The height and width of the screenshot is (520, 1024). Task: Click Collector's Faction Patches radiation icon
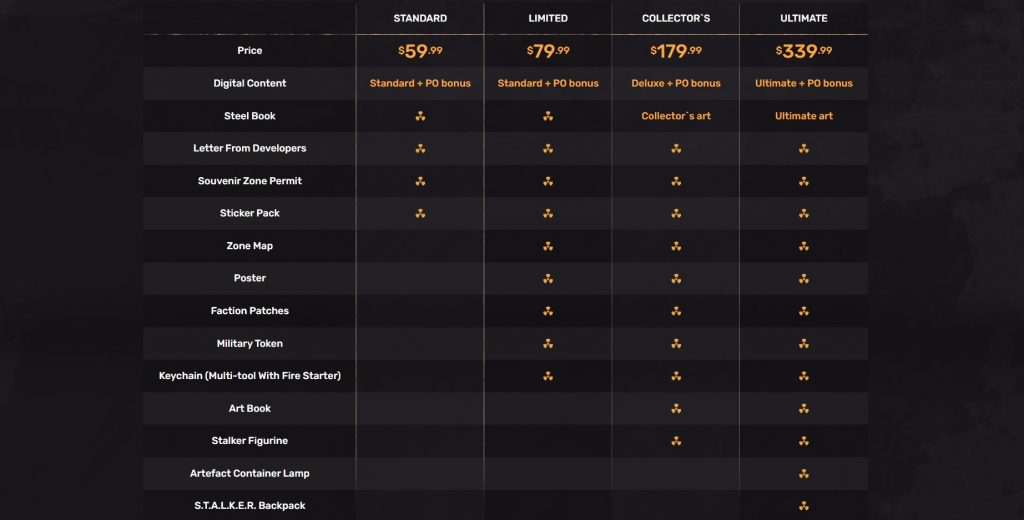(676, 311)
